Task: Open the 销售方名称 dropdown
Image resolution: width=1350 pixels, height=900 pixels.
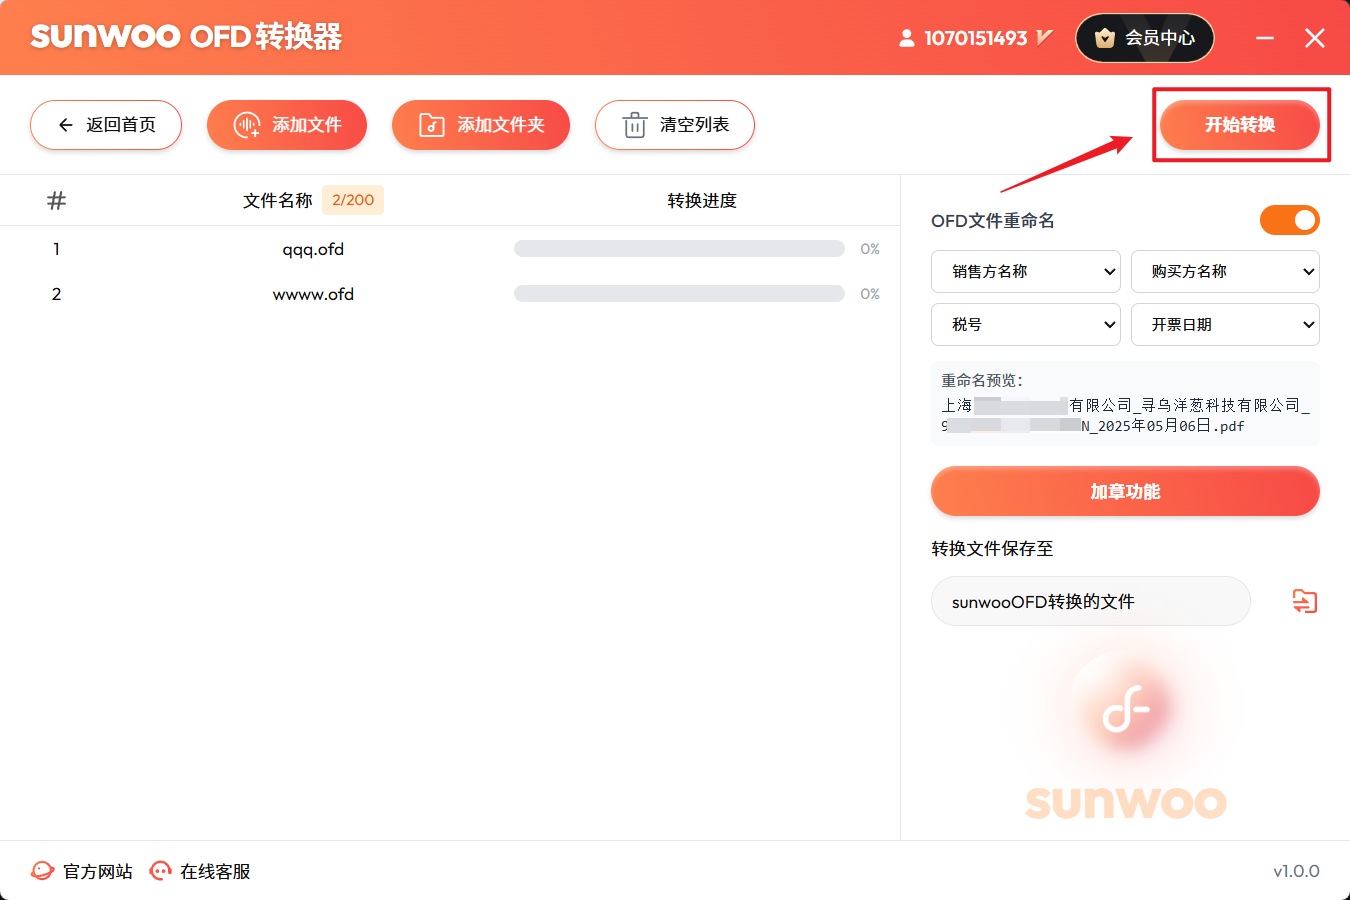Action: [x=1025, y=271]
